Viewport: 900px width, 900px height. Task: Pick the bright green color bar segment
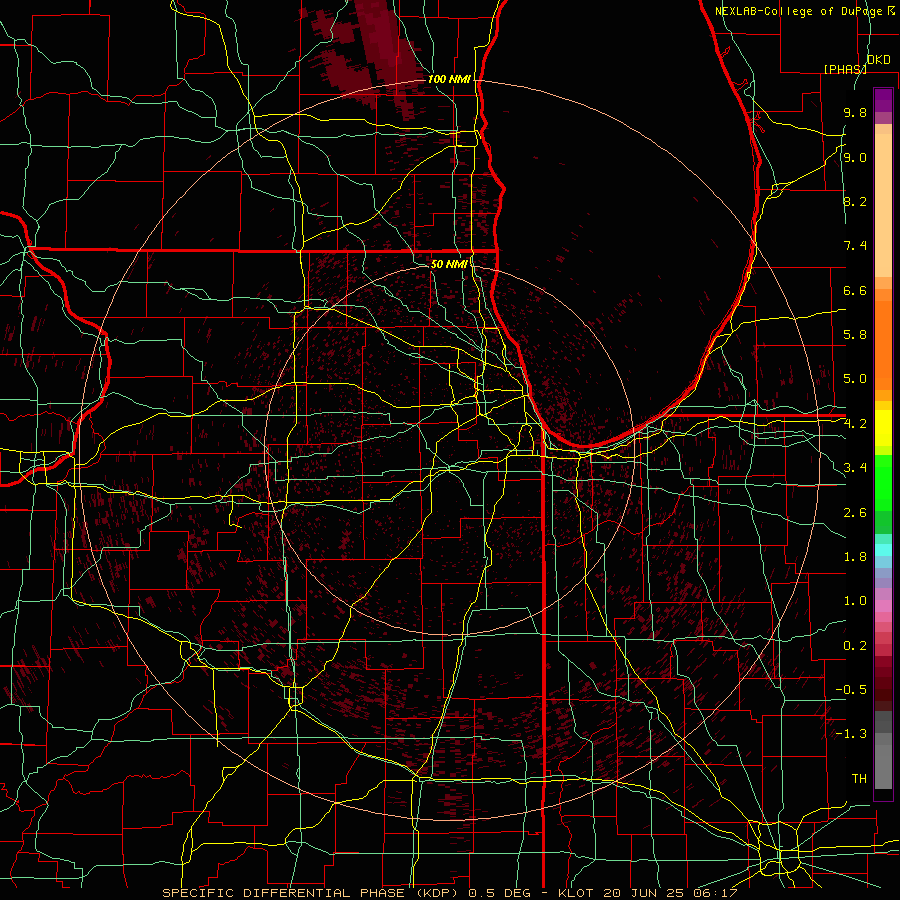pos(883,482)
